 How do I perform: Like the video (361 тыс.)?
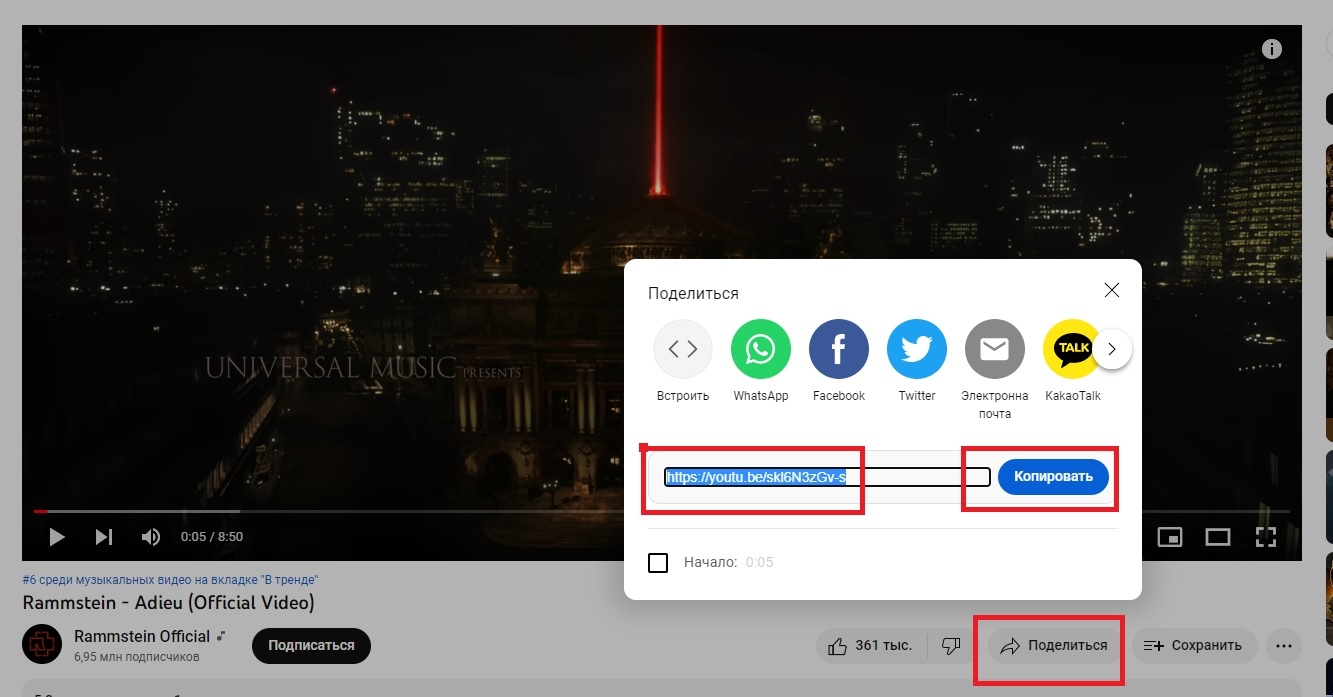point(871,646)
